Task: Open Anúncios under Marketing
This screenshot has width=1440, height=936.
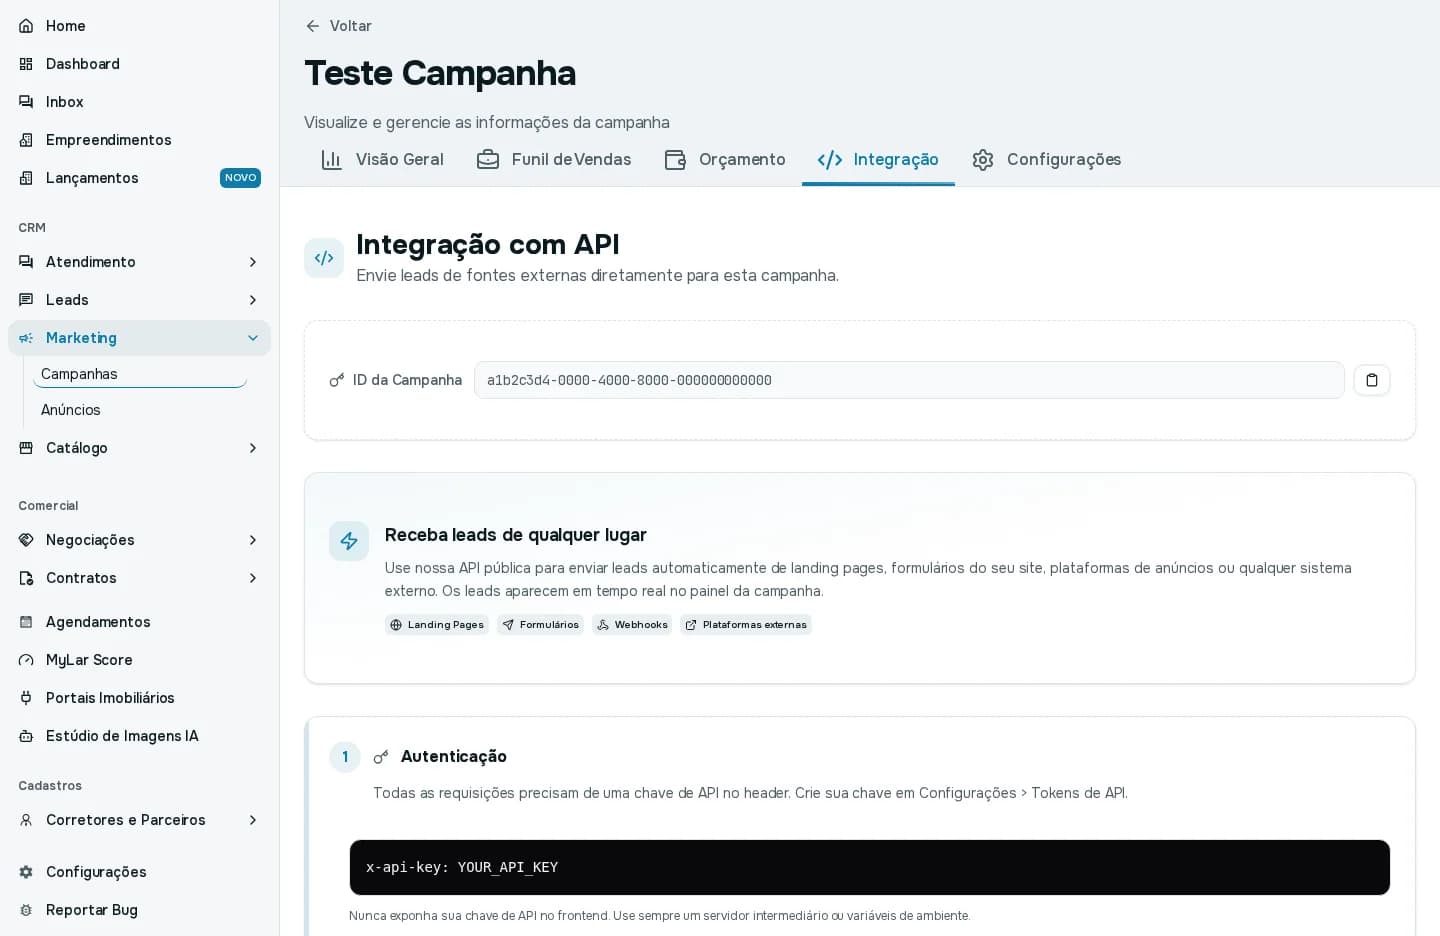Action: click(x=140, y=410)
